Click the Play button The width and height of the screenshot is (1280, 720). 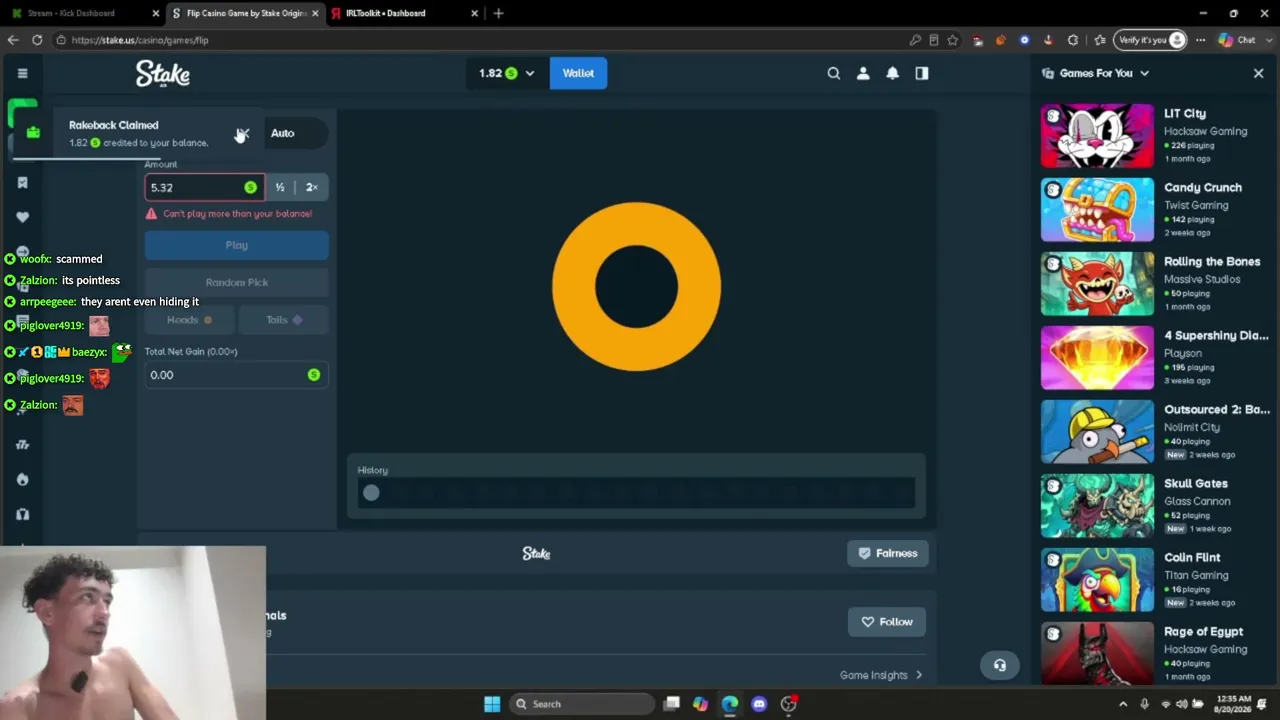236,245
